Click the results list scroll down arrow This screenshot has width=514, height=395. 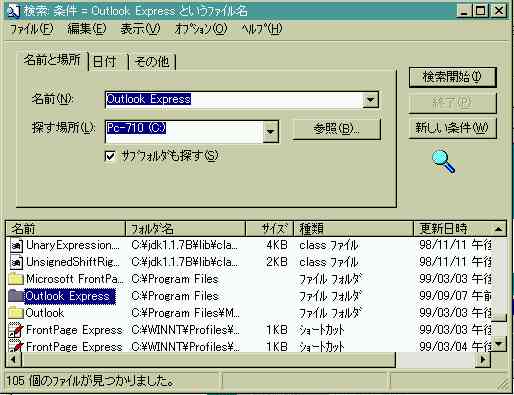tap(499, 343)
